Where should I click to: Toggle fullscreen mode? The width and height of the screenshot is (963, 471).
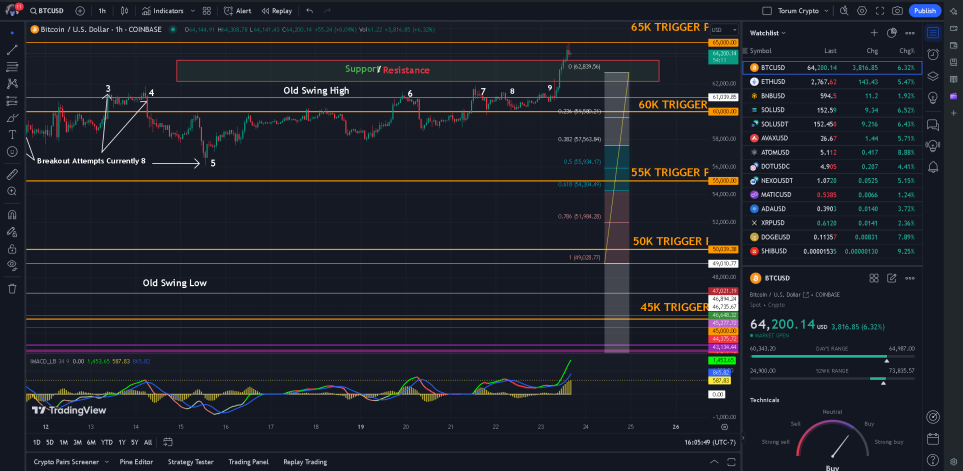click(x=880, y=11)
